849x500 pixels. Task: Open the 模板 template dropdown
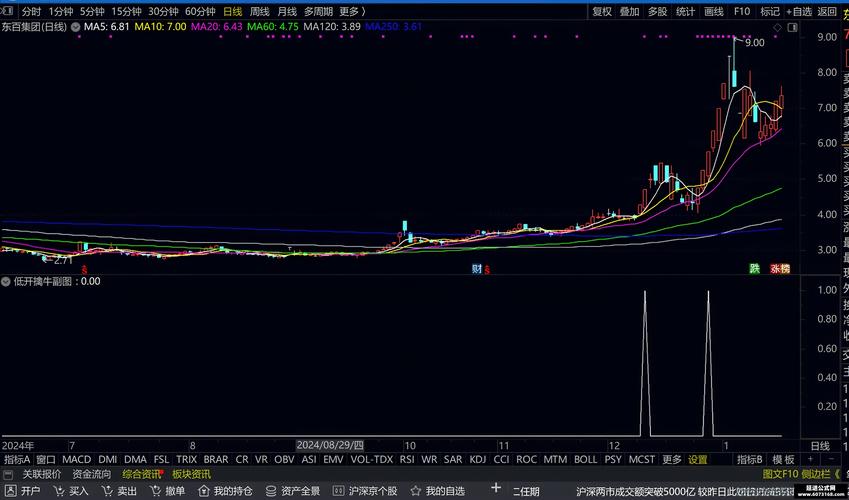tap(782, 460)
